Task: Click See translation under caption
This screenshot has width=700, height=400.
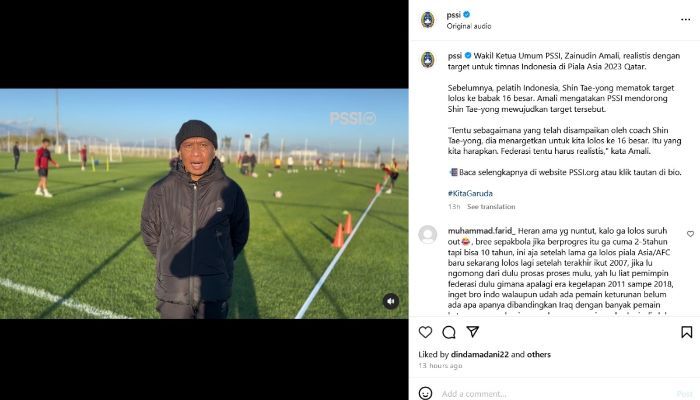Action: pos(491,207)
